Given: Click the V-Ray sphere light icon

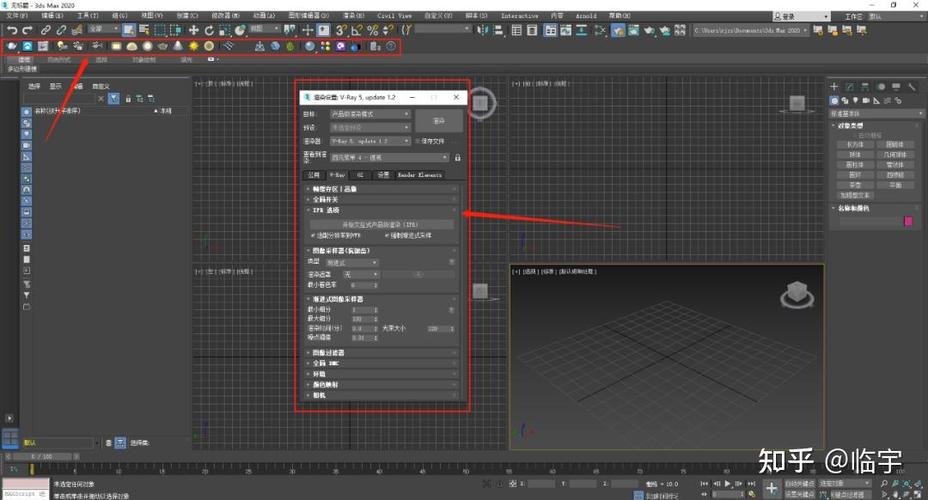Looking at the screenshot, I should 147,46.
